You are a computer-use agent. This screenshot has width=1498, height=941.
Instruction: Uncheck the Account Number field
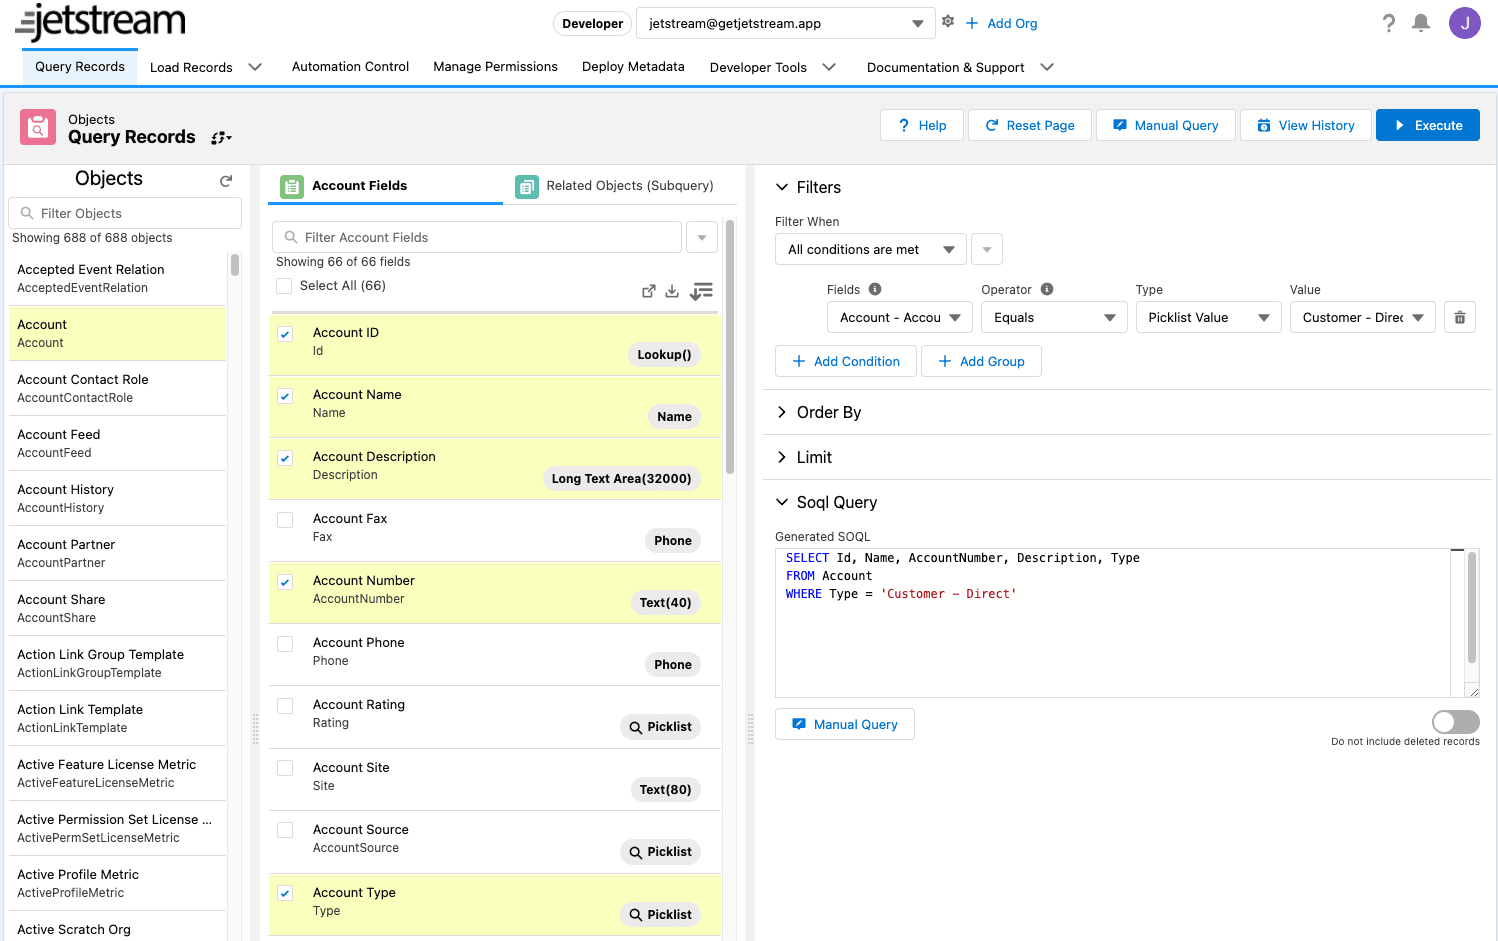pyautogui.click(x=285, y=582)
